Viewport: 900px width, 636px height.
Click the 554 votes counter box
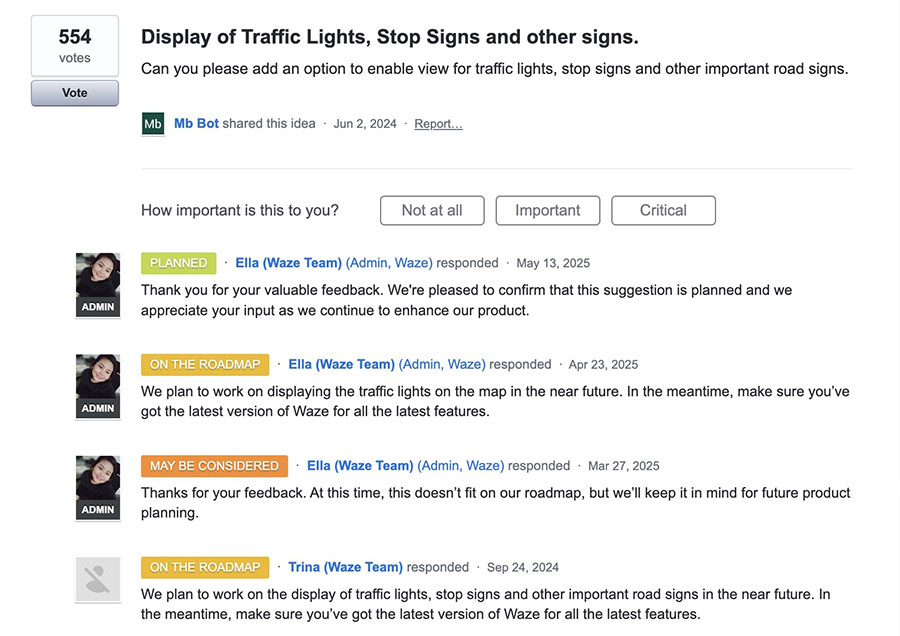click(x=75, y=46)
